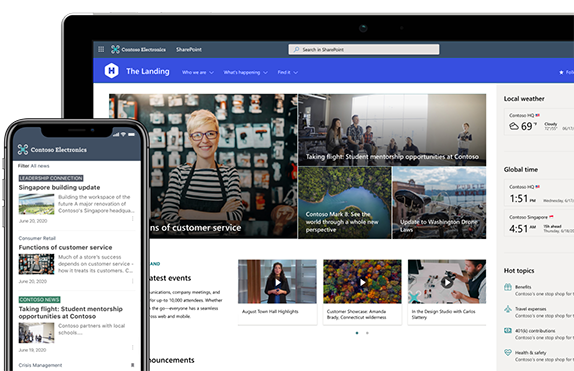Expand the What's happening menu
Viewport: 574px width, 371px height.
245,73
